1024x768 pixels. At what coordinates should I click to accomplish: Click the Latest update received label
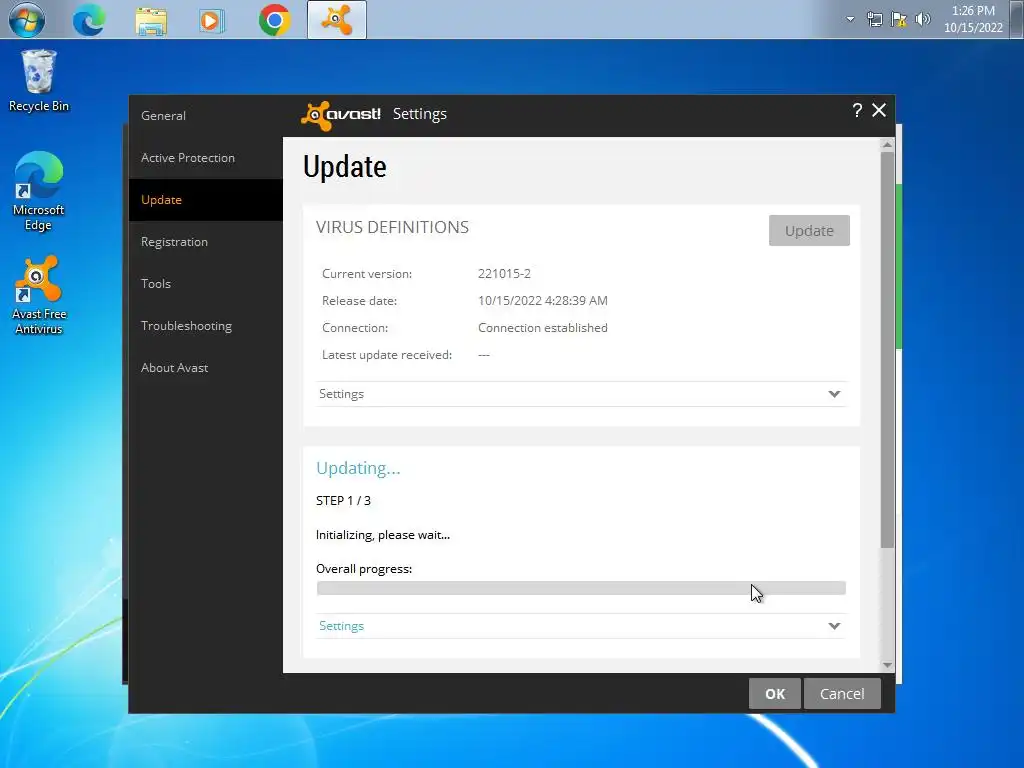[x=387, y=355]
